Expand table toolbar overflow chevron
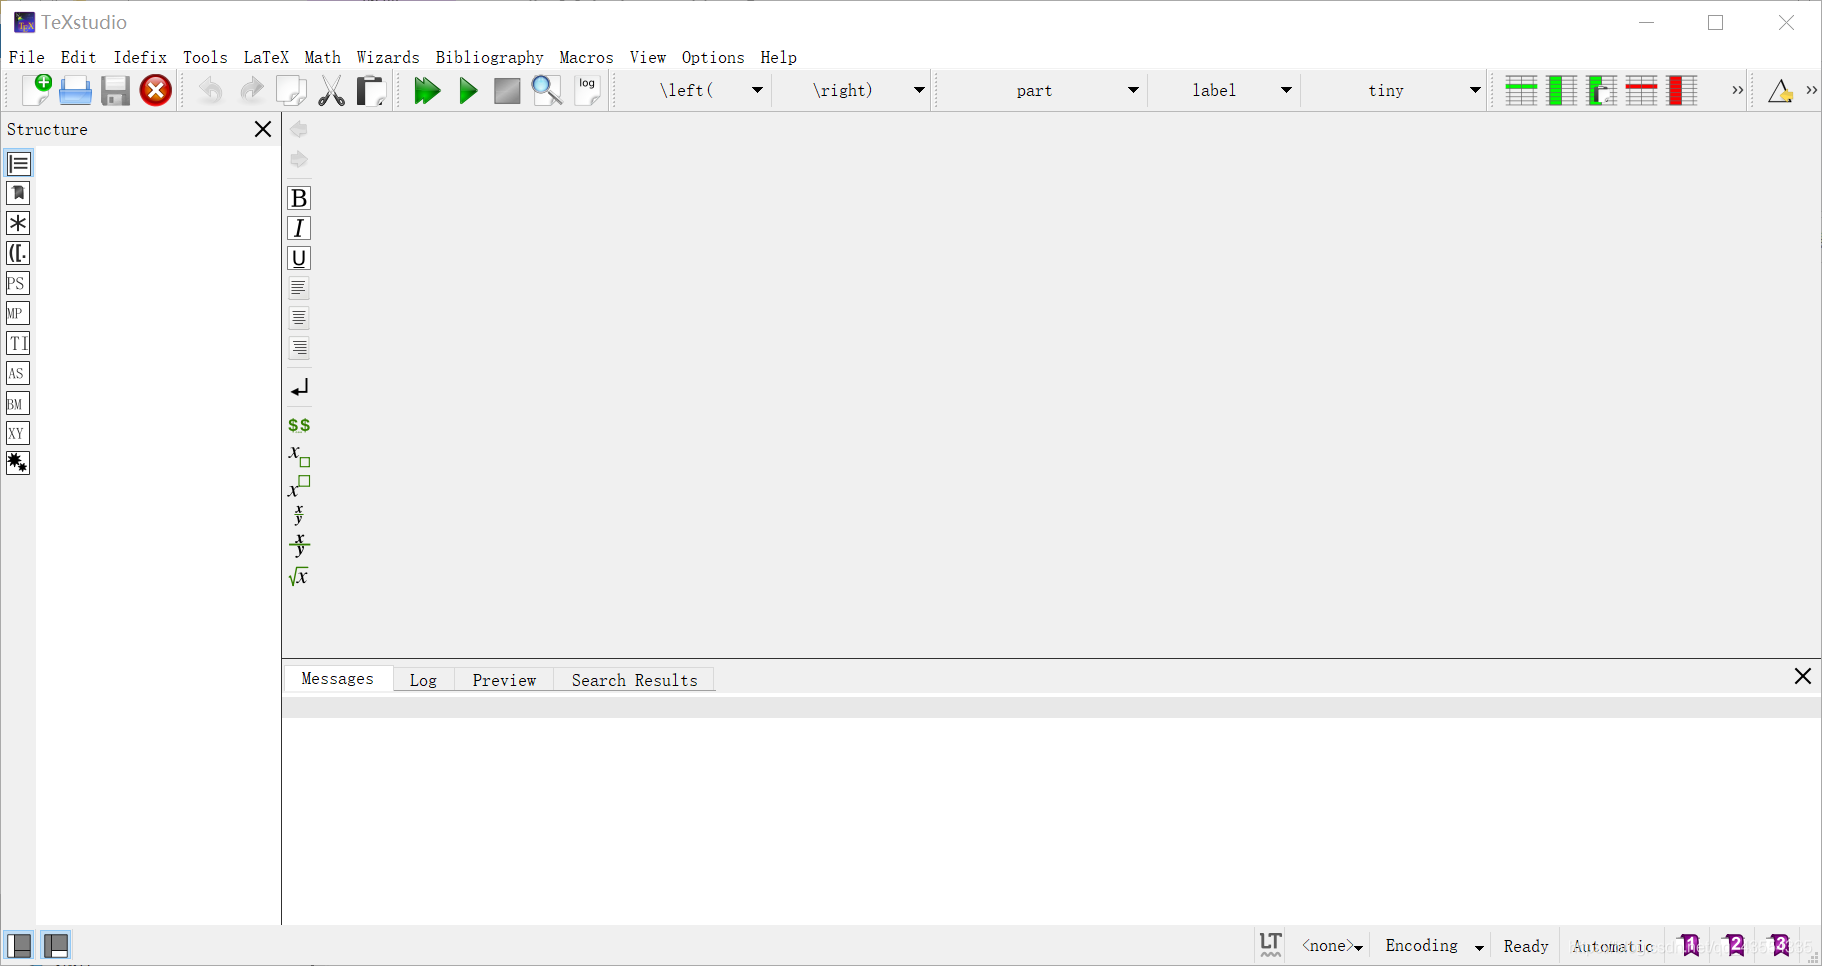Image resolution: width=1822 pixels, height=966 pixels. 1738,90
